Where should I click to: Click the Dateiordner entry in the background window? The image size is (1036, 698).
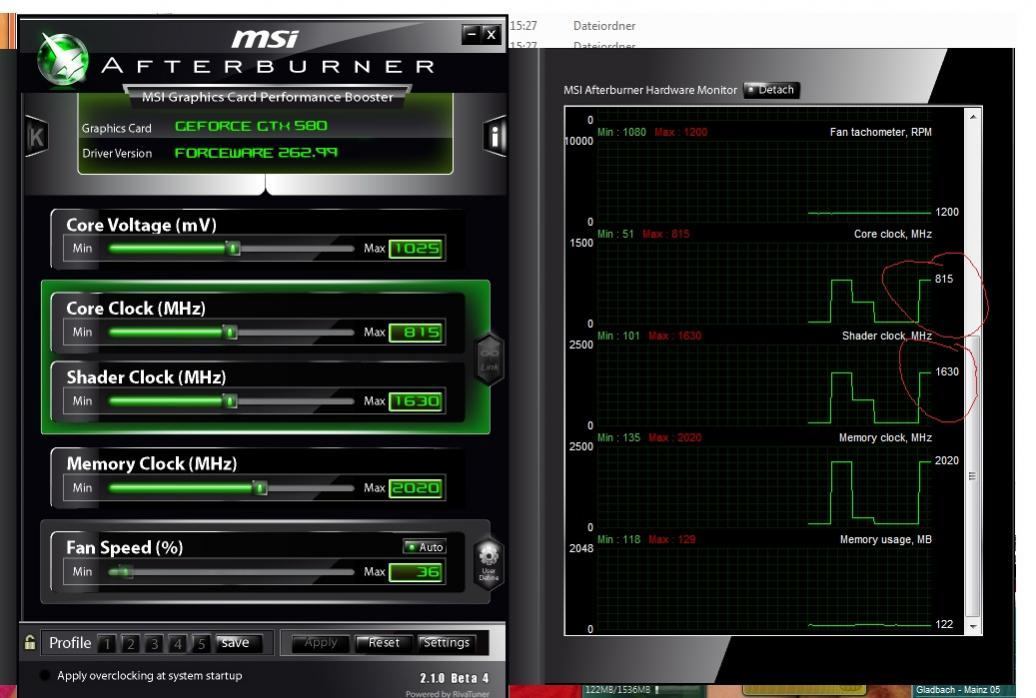tap(604, 26)
